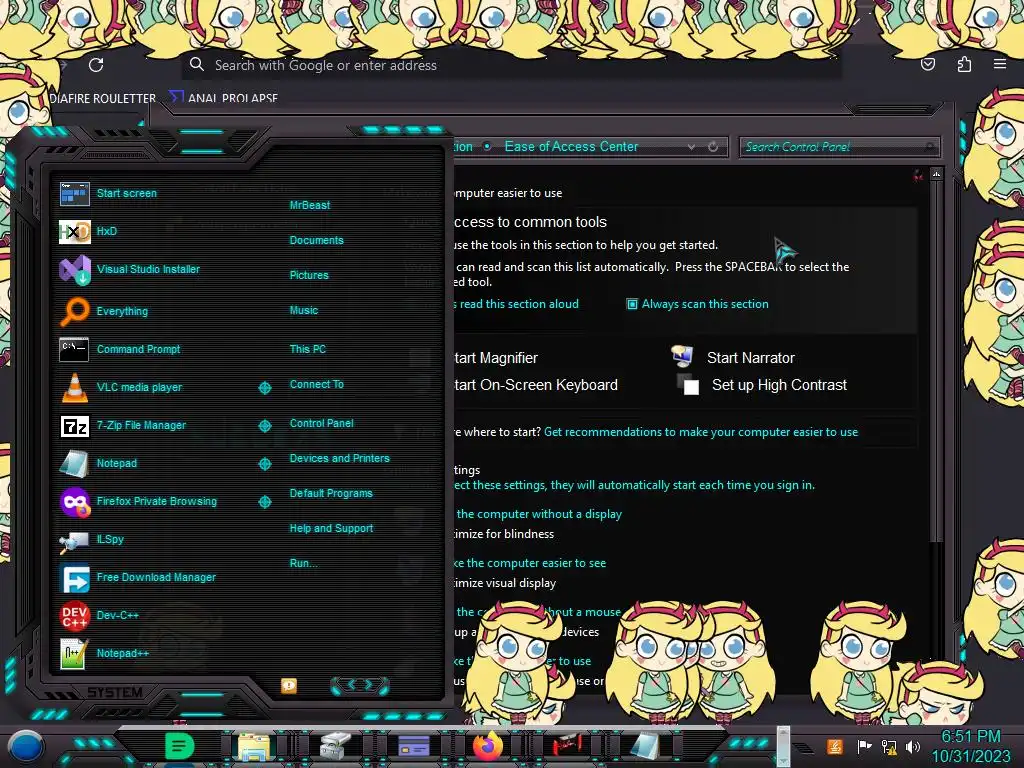
Task: Click Start Narrator
Action: click(750, 358)
